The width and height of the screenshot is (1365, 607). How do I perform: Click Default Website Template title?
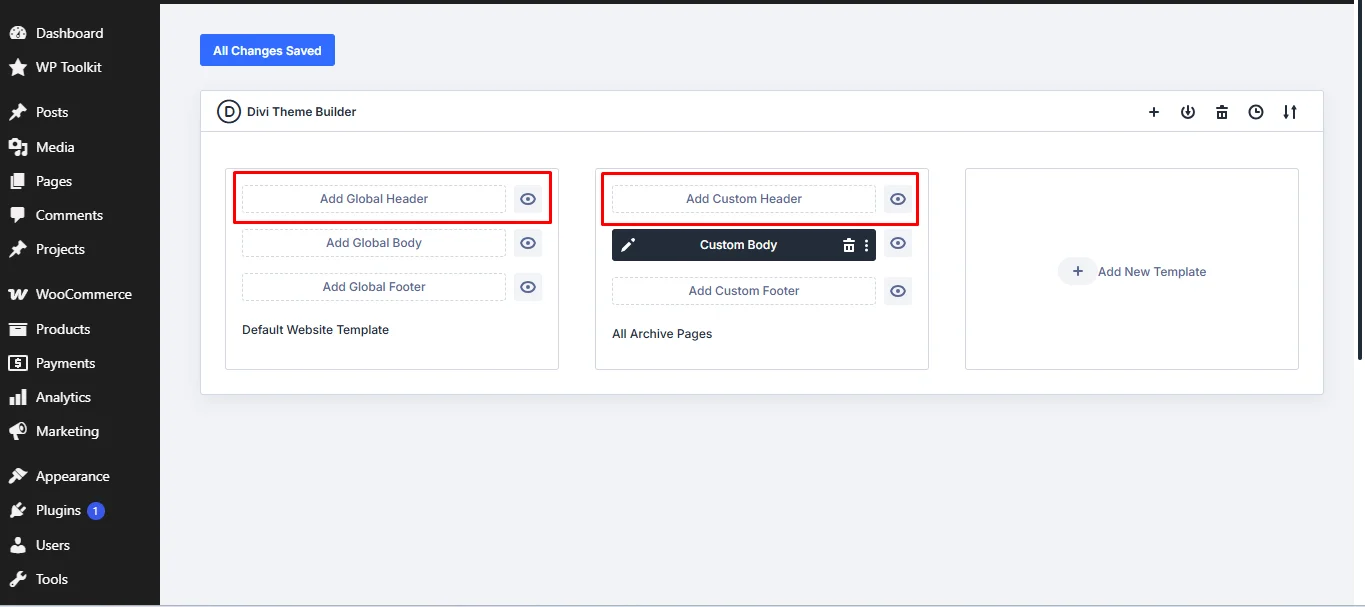click(x=315, y=330)
